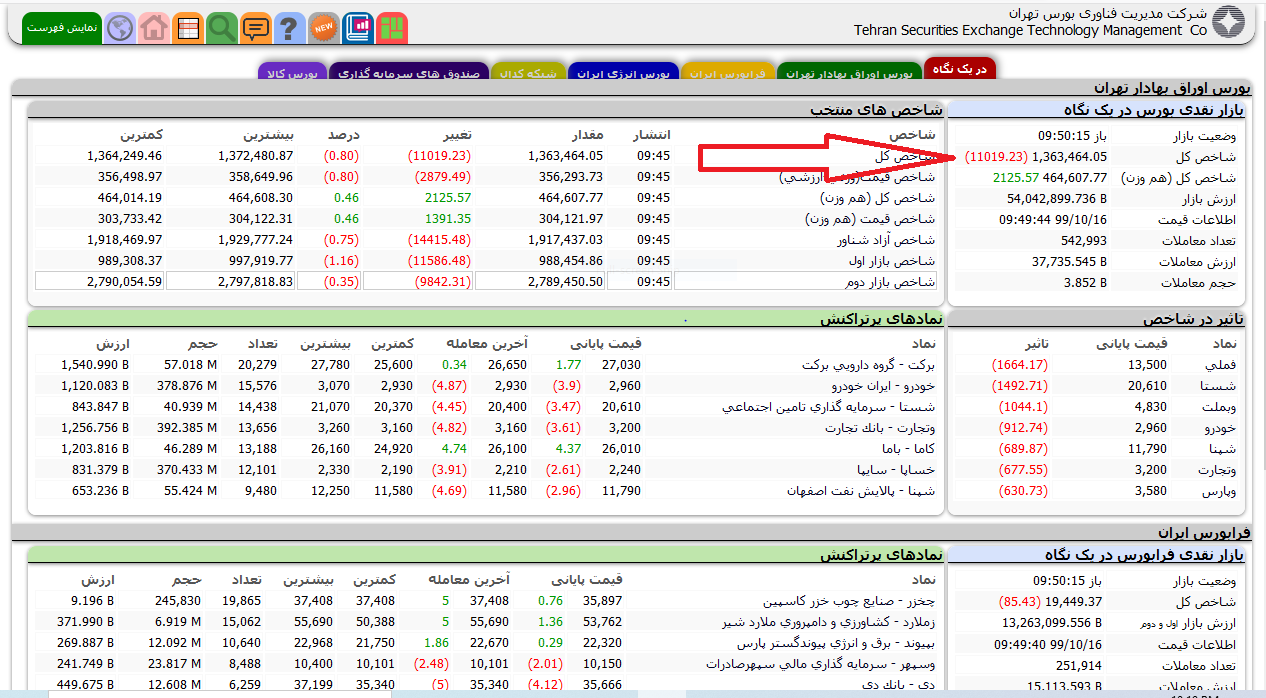Open the question mark help icon
This screenshot has width=1266, height=698.
pos(289,28)
